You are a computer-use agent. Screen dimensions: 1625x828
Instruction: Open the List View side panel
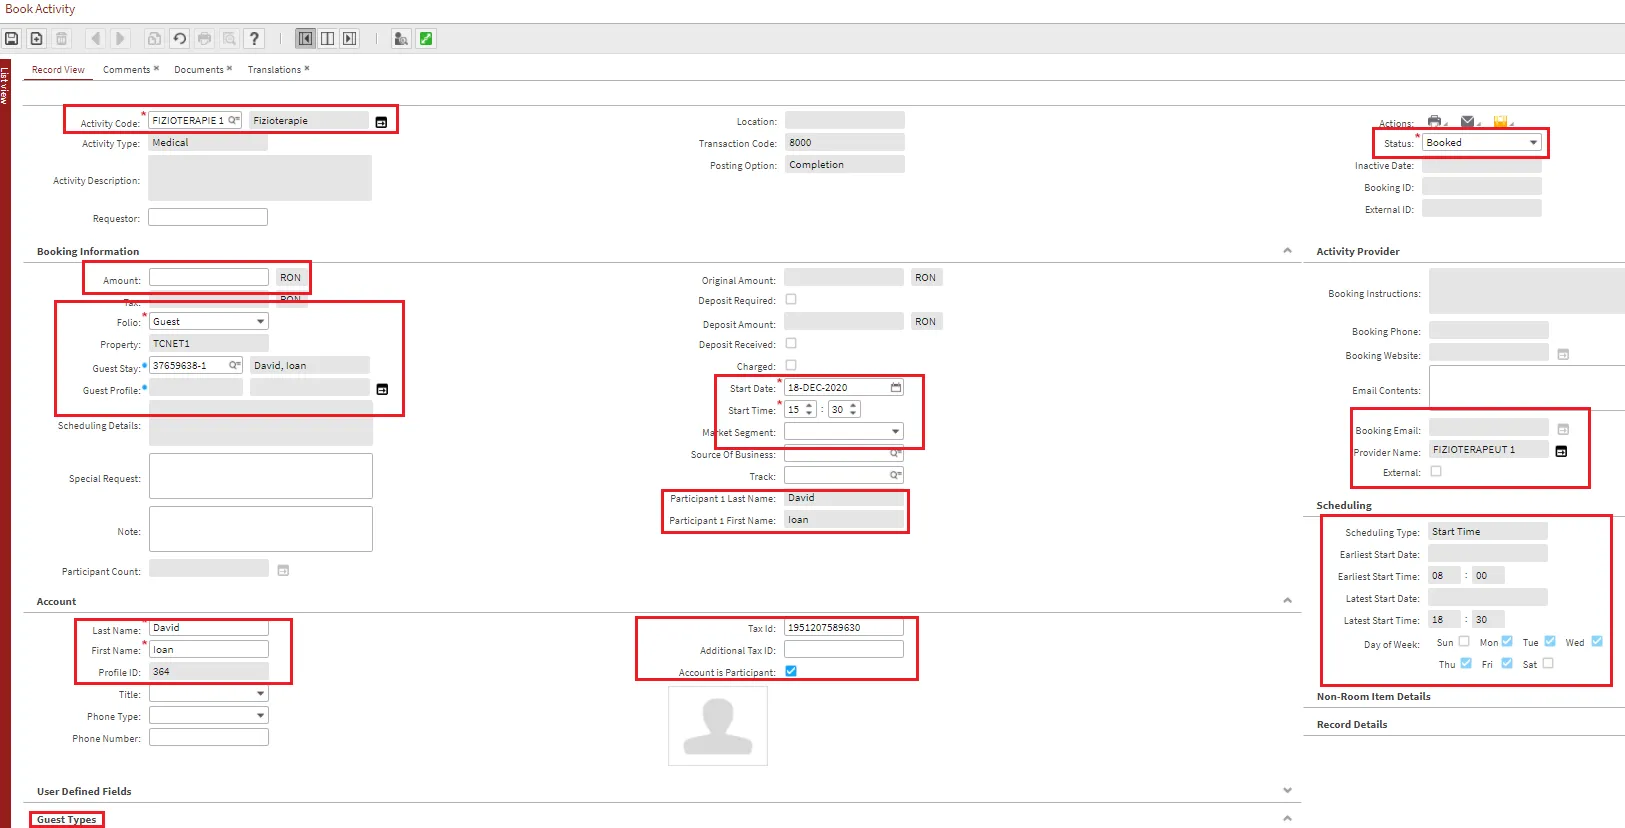[x=5, y=86]
